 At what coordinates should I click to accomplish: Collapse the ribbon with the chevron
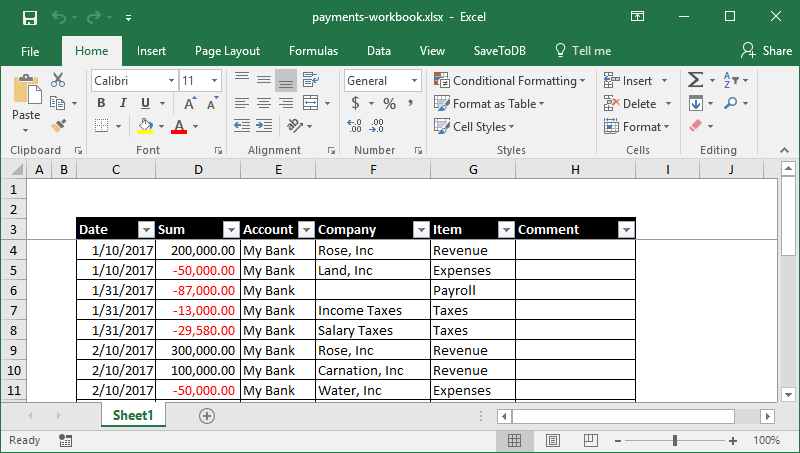[784, 150]
